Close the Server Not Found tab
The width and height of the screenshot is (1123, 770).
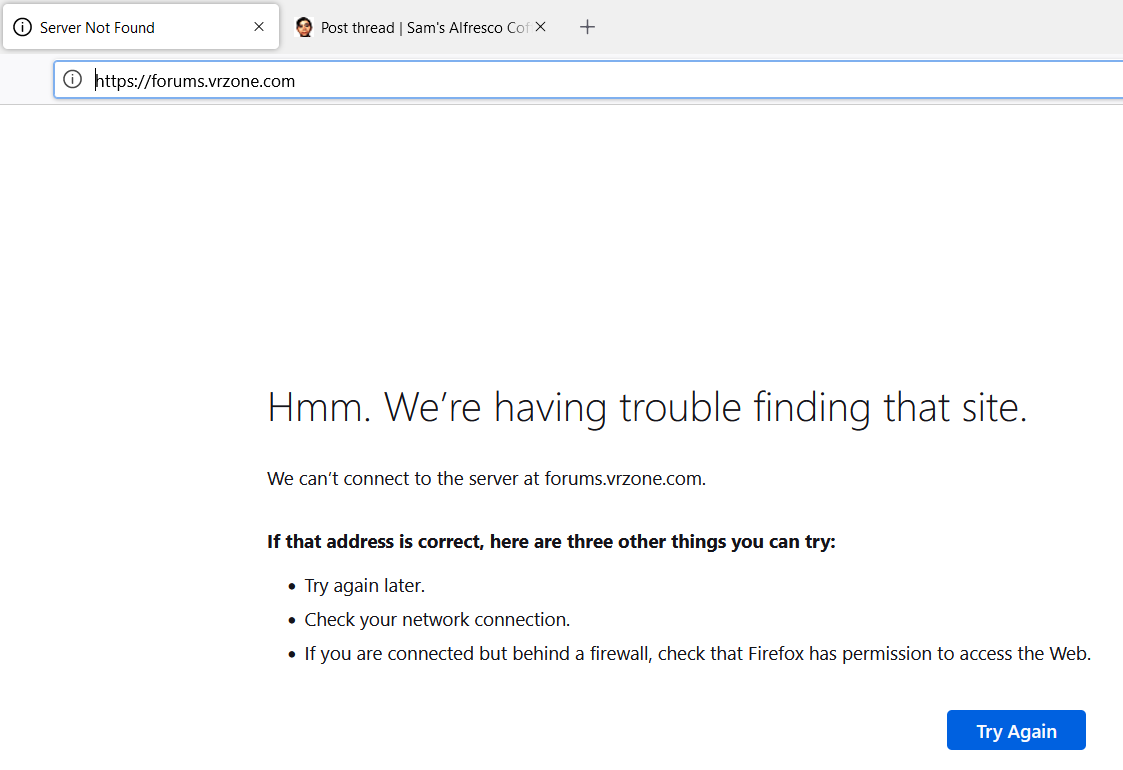tap(259, 27)
